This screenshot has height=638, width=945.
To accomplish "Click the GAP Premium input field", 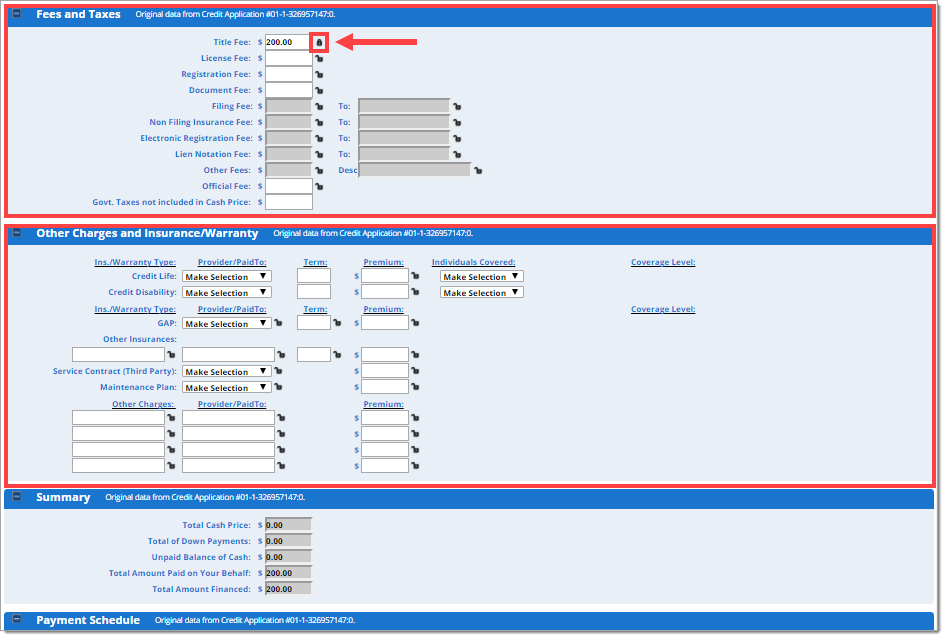I will click(x=384, y=324).
